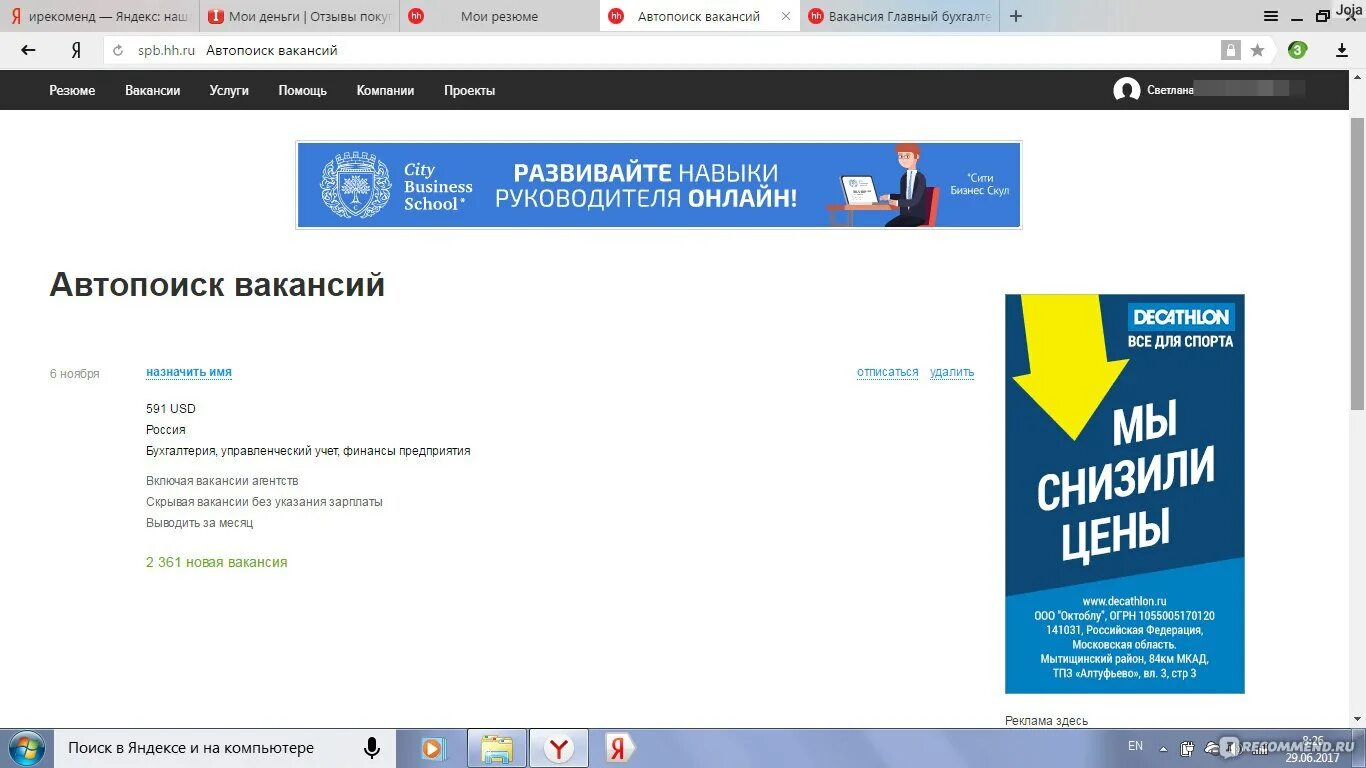The width and height of the screenshot is (1366, 768).
Task: Click the Decathlon advertisement banner
Action: [1125, 494]
